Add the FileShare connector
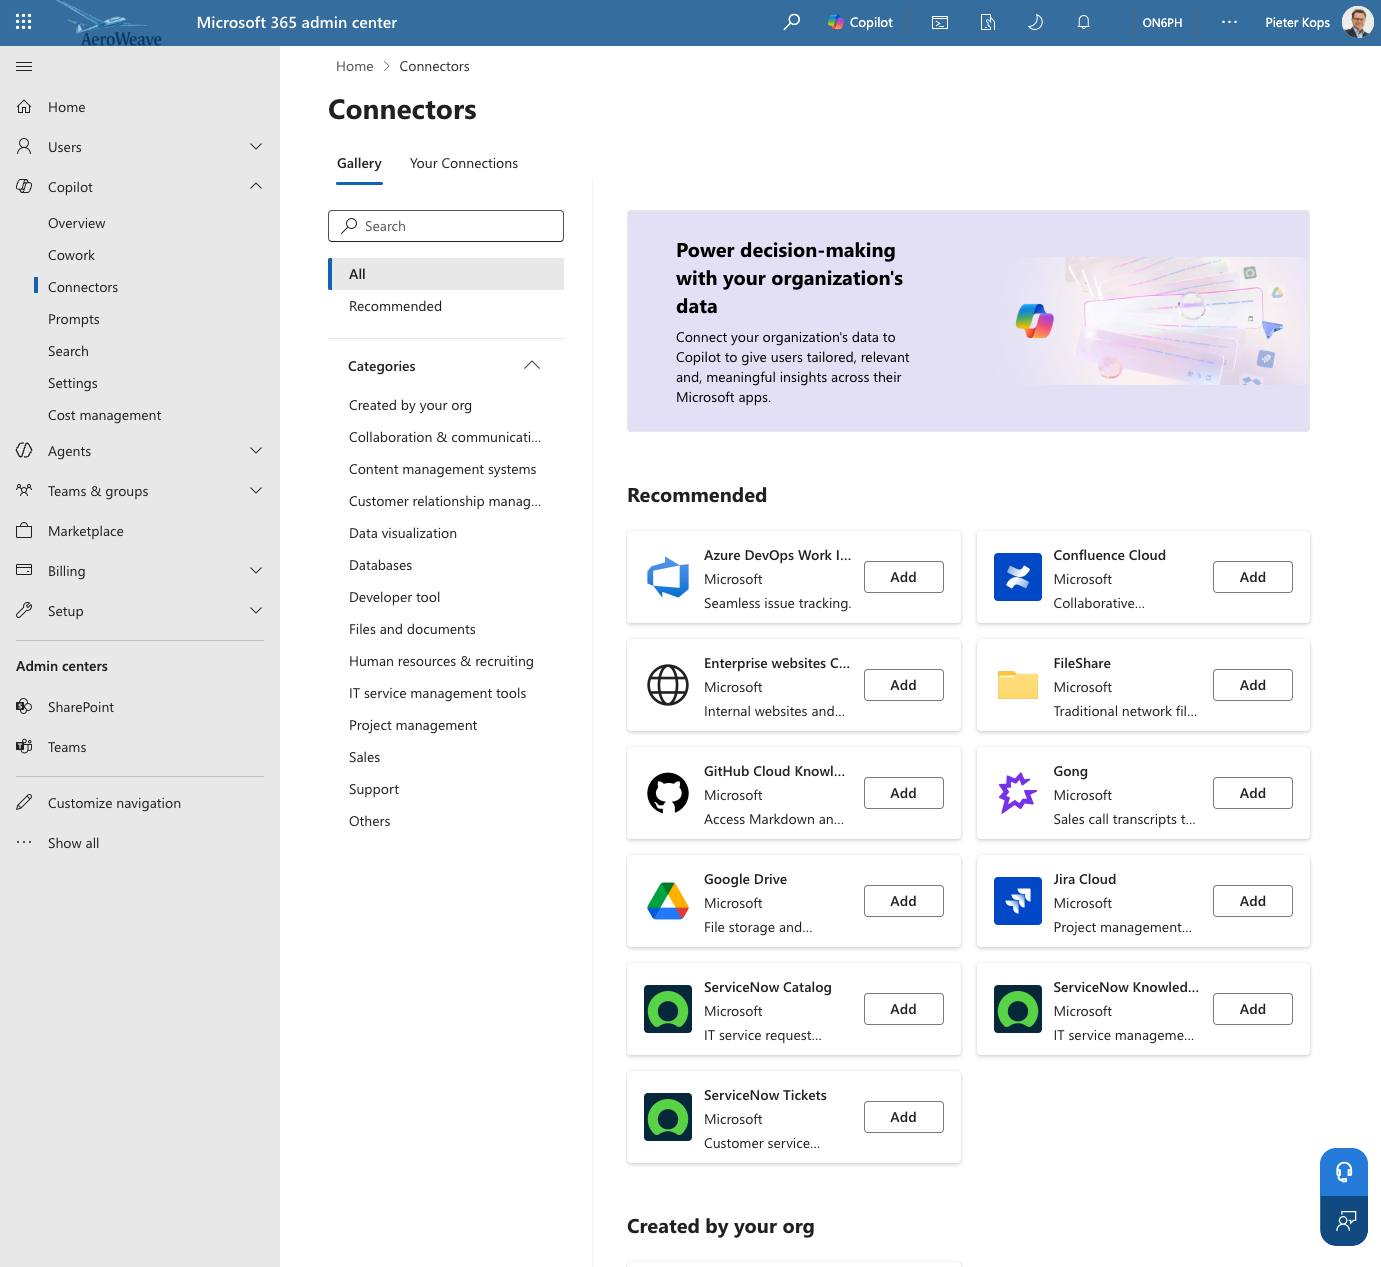1381x1267 pixels. 1252,685
